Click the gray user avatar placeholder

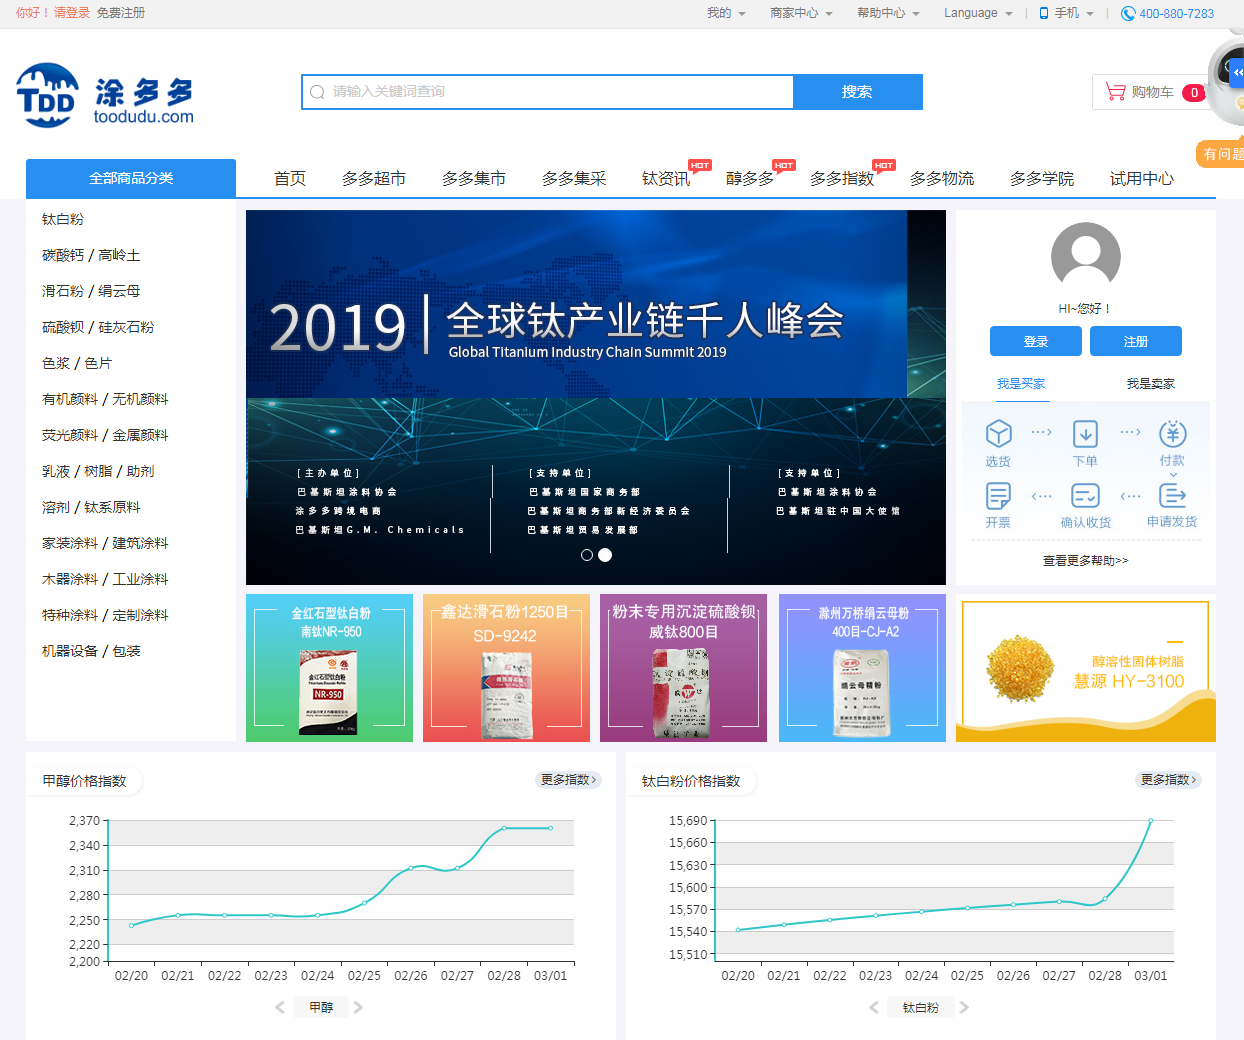pyautogui.click(x=1085, y=256)
